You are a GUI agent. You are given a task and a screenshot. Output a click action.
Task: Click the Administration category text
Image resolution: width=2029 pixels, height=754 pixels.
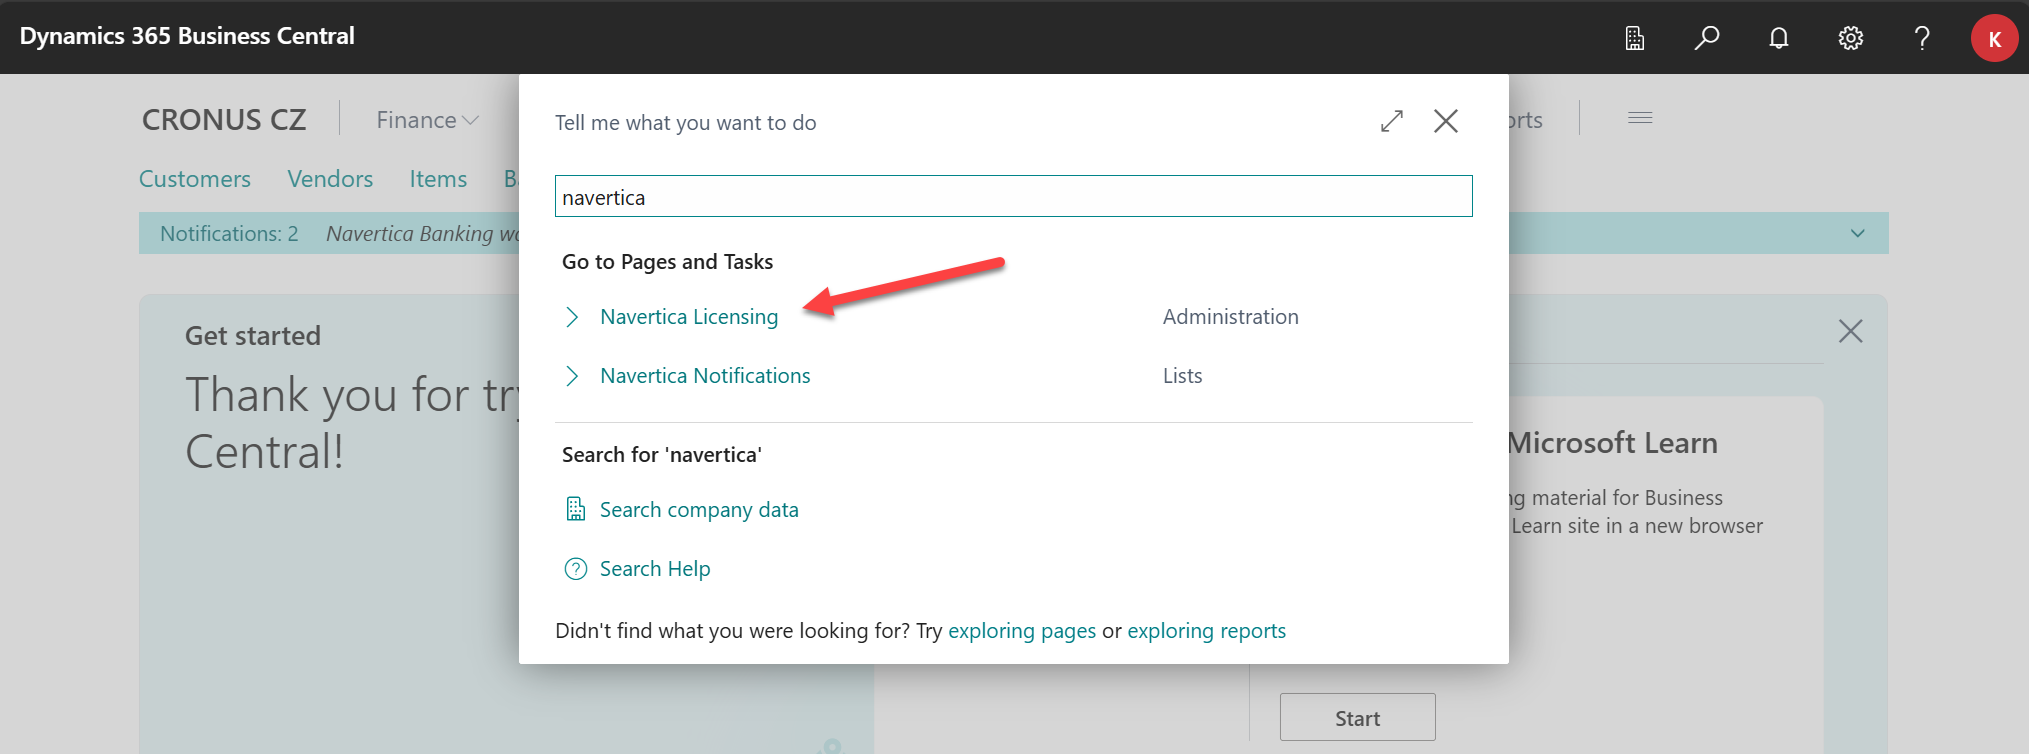pyautogui.click(x=1231, y=317)
